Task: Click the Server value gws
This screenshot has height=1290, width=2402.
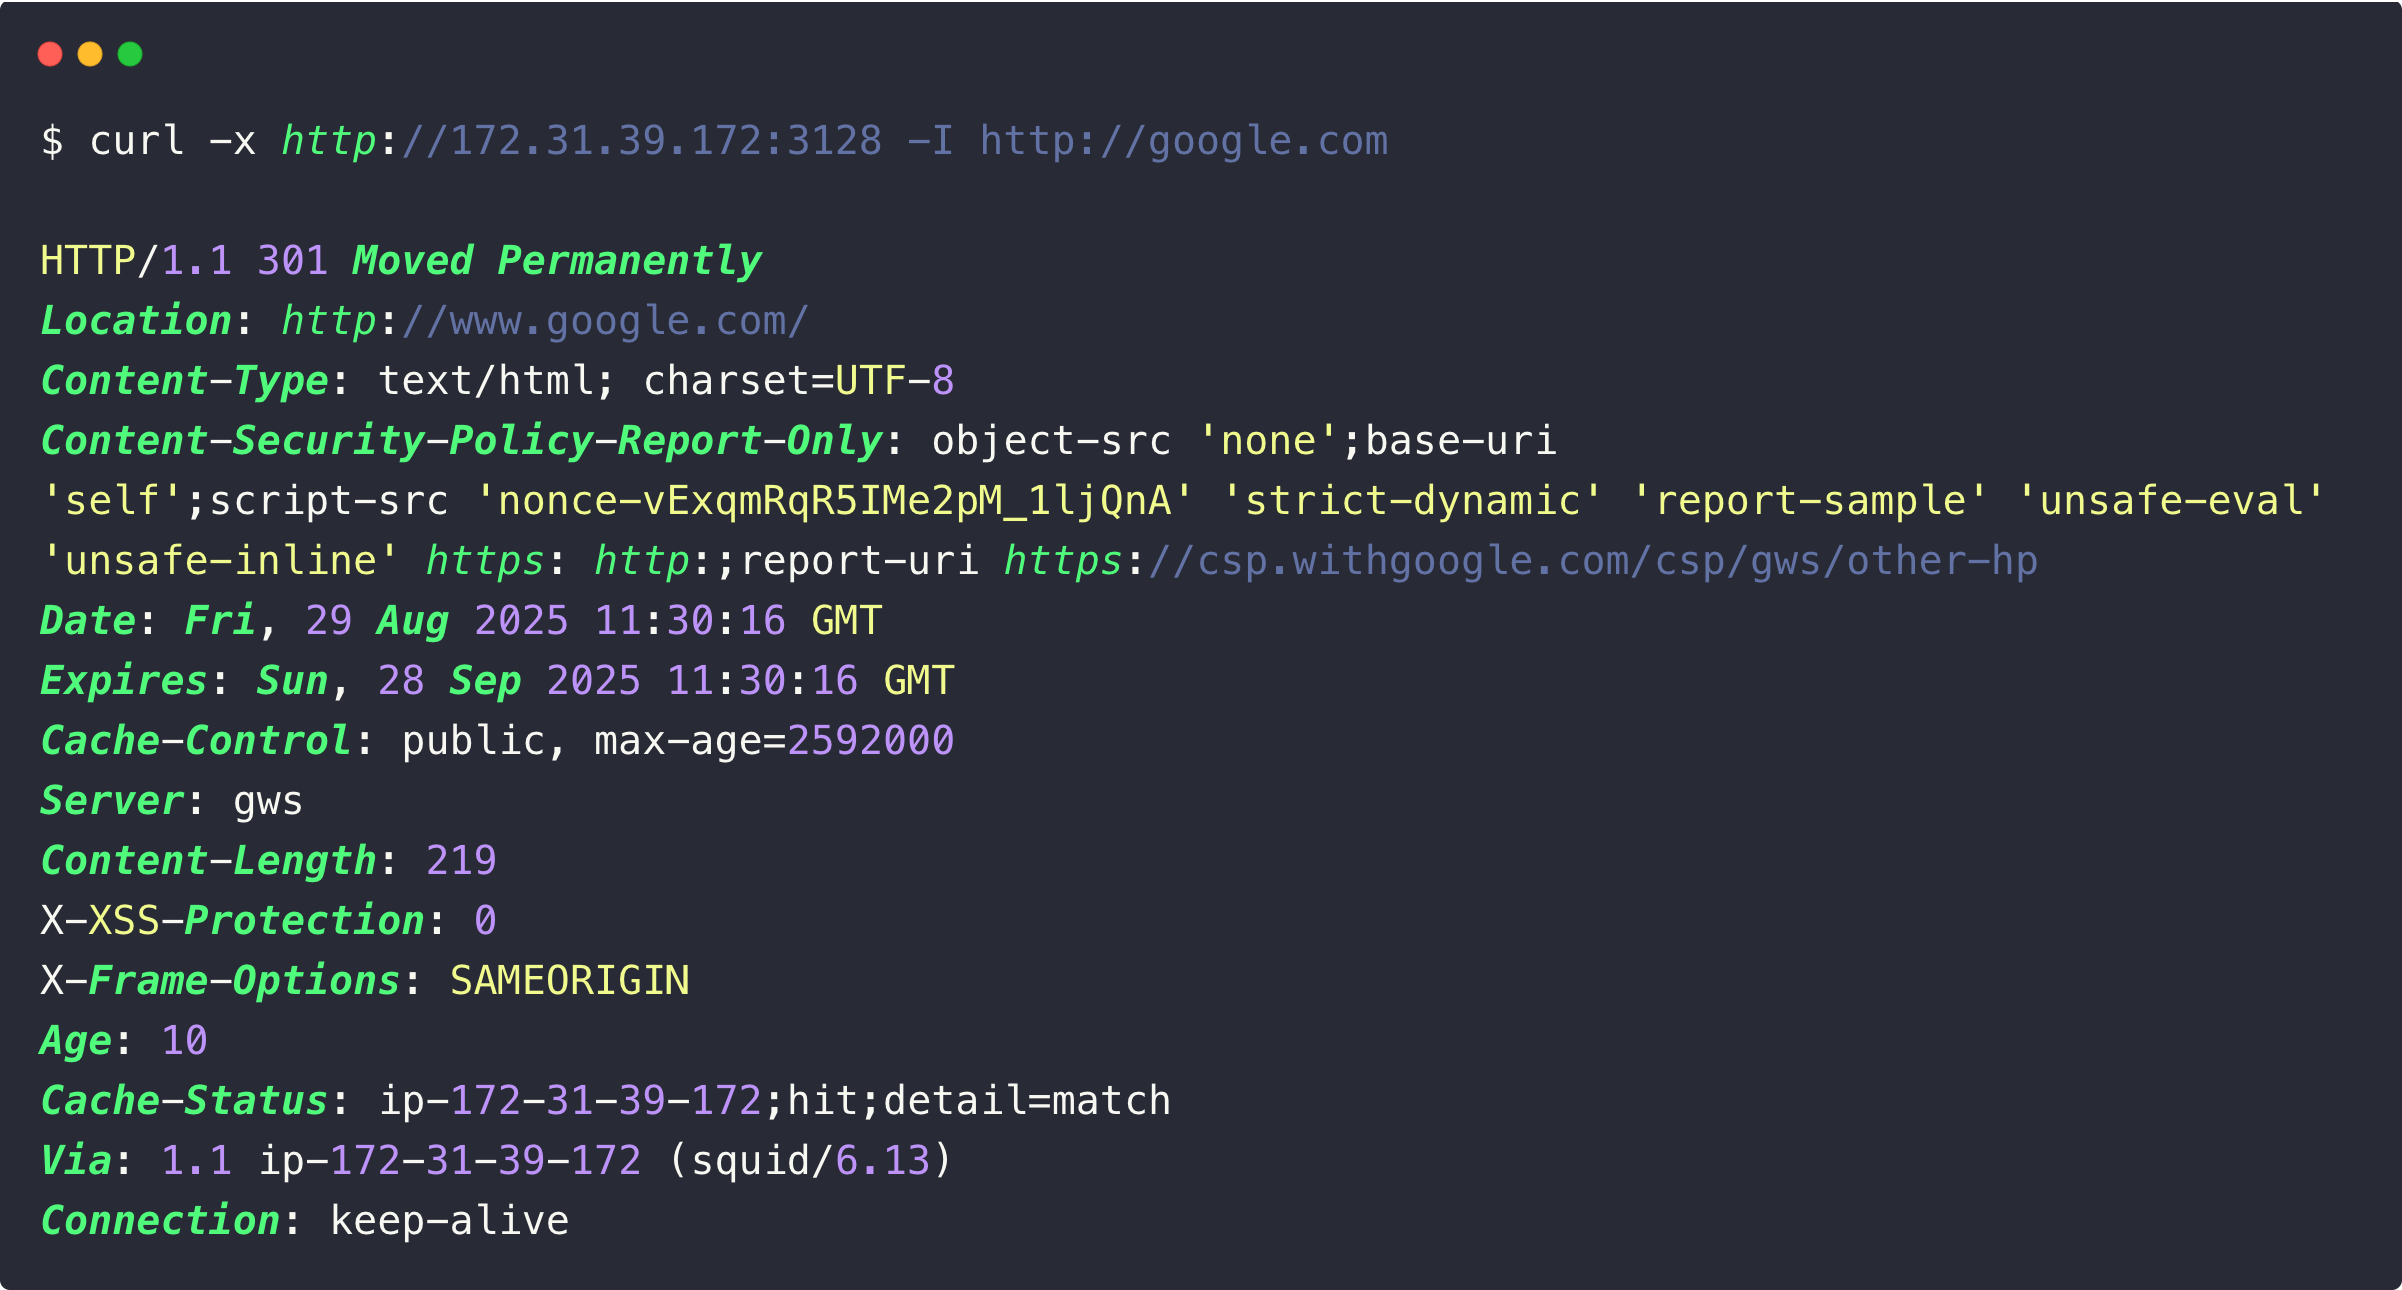Action: (267, 801)
